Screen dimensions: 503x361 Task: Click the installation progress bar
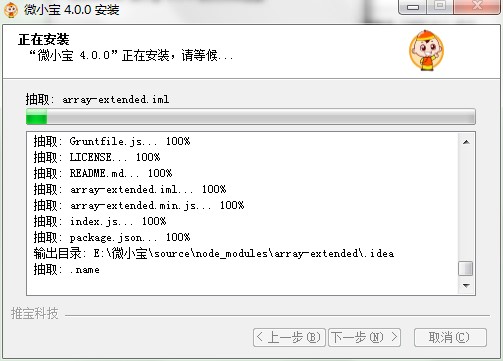[251, 117]
